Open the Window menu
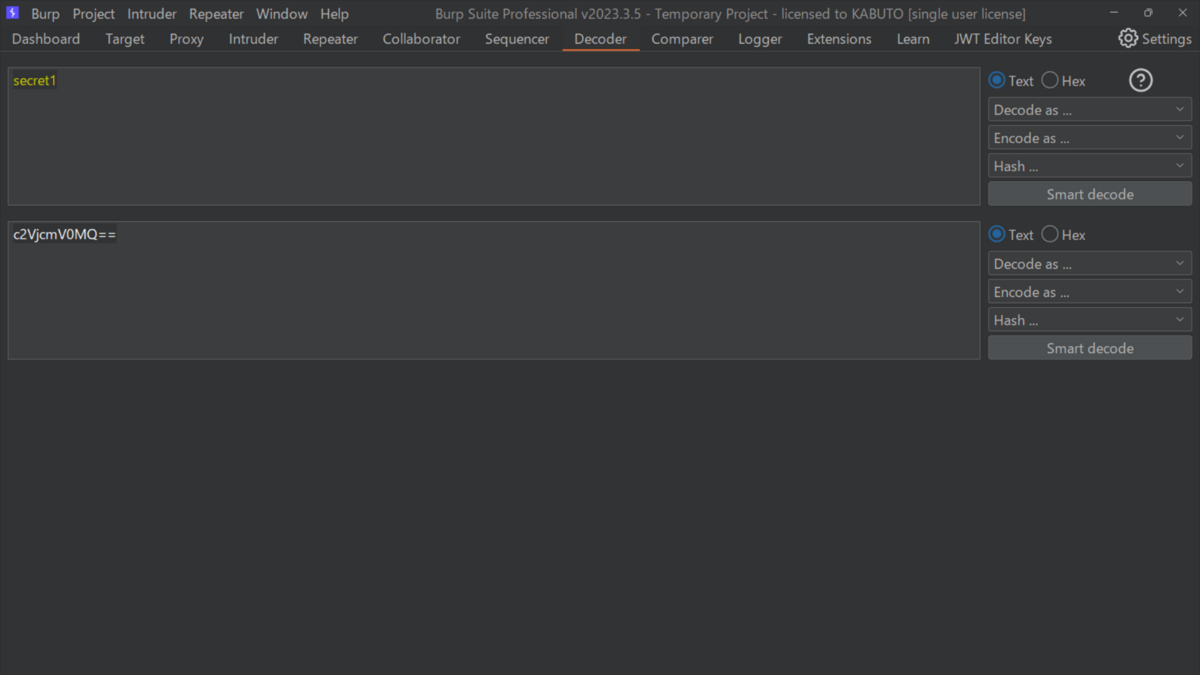This screenshot has height=675, width=1200. [282, 14]
